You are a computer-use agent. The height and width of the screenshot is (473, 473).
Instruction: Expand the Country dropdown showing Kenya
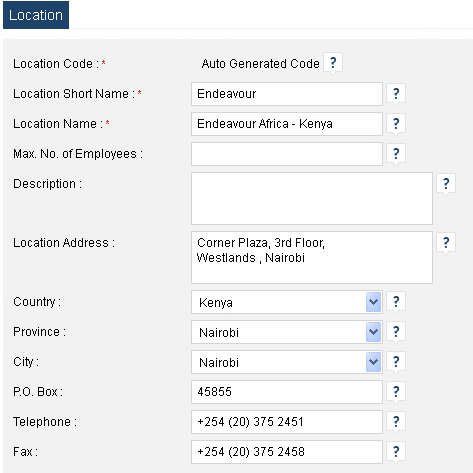pos(373,302)
